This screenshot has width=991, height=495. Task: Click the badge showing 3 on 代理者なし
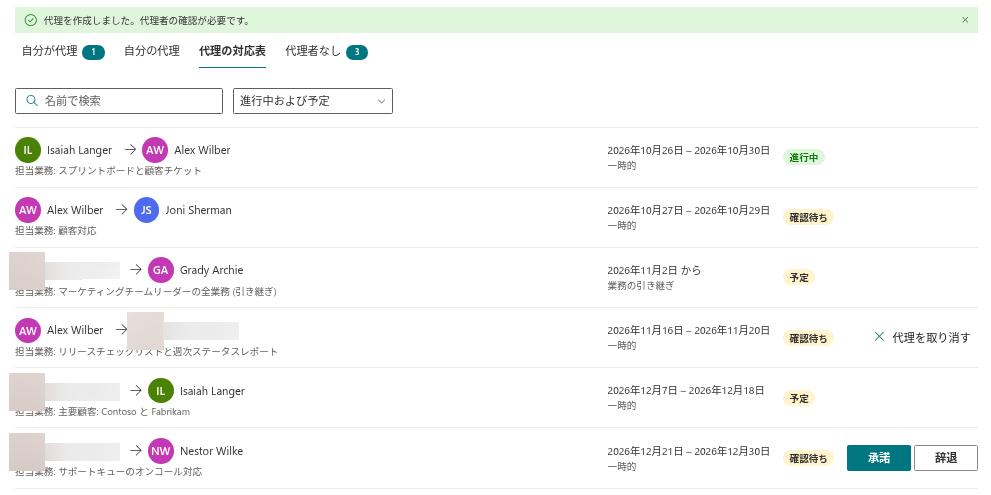pyautogui.click(x=356, y=52)
